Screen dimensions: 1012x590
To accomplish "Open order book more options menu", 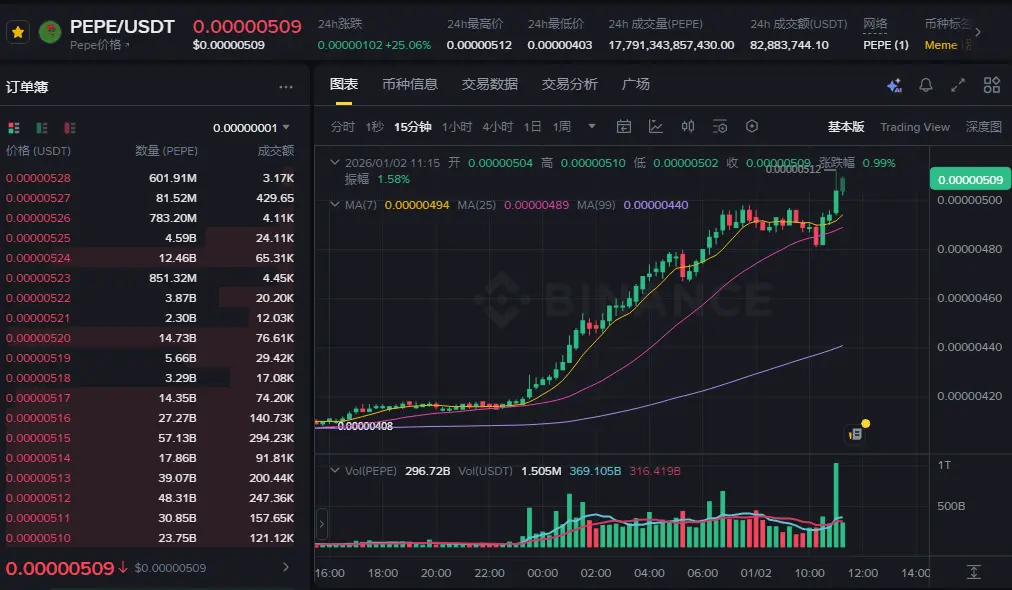I will (286, 86).
